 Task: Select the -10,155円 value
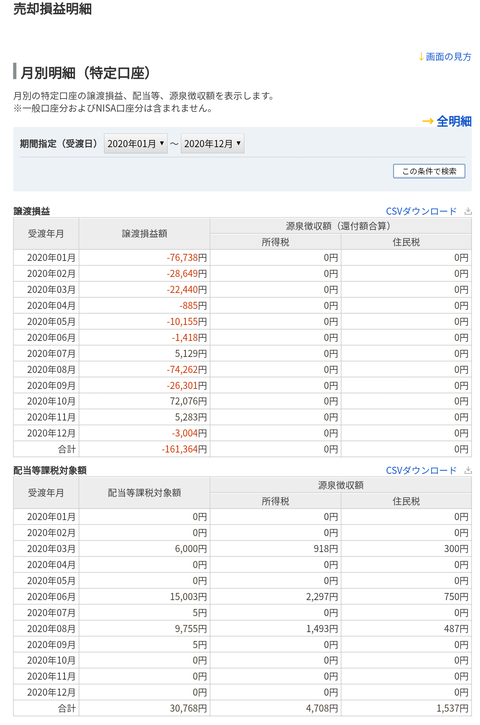pos(186,321)
